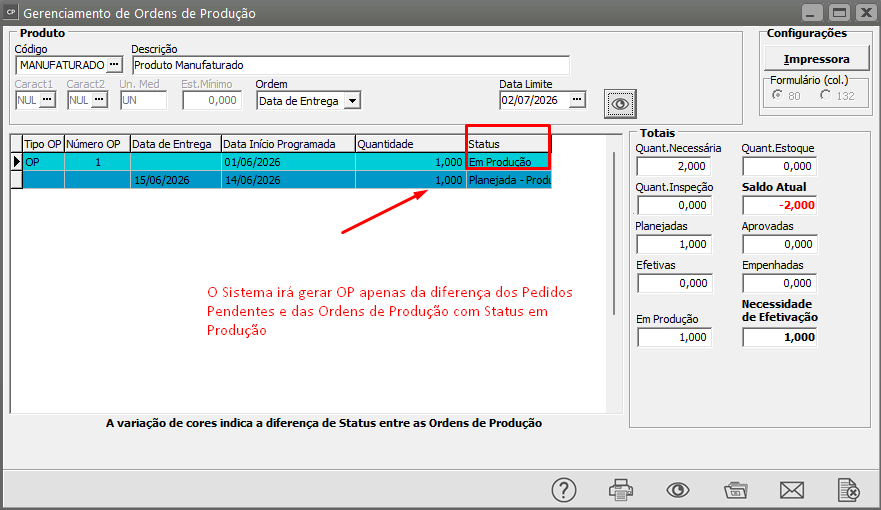Click the printer icon in bottom toolbar
881x510 pixels.
point(621,490)
